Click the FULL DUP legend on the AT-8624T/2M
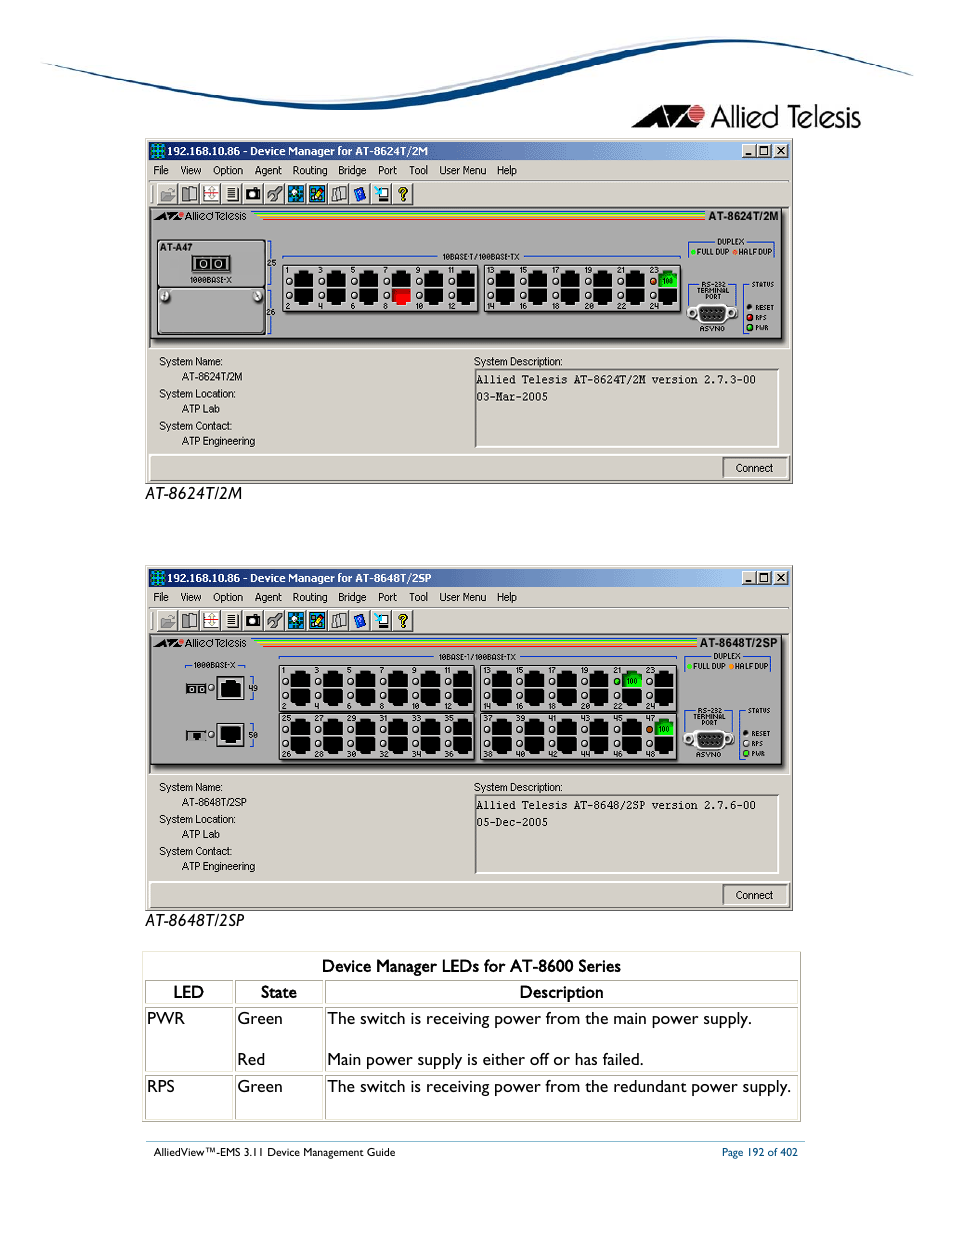This screenshot has width=954, height=1235. 710,252
